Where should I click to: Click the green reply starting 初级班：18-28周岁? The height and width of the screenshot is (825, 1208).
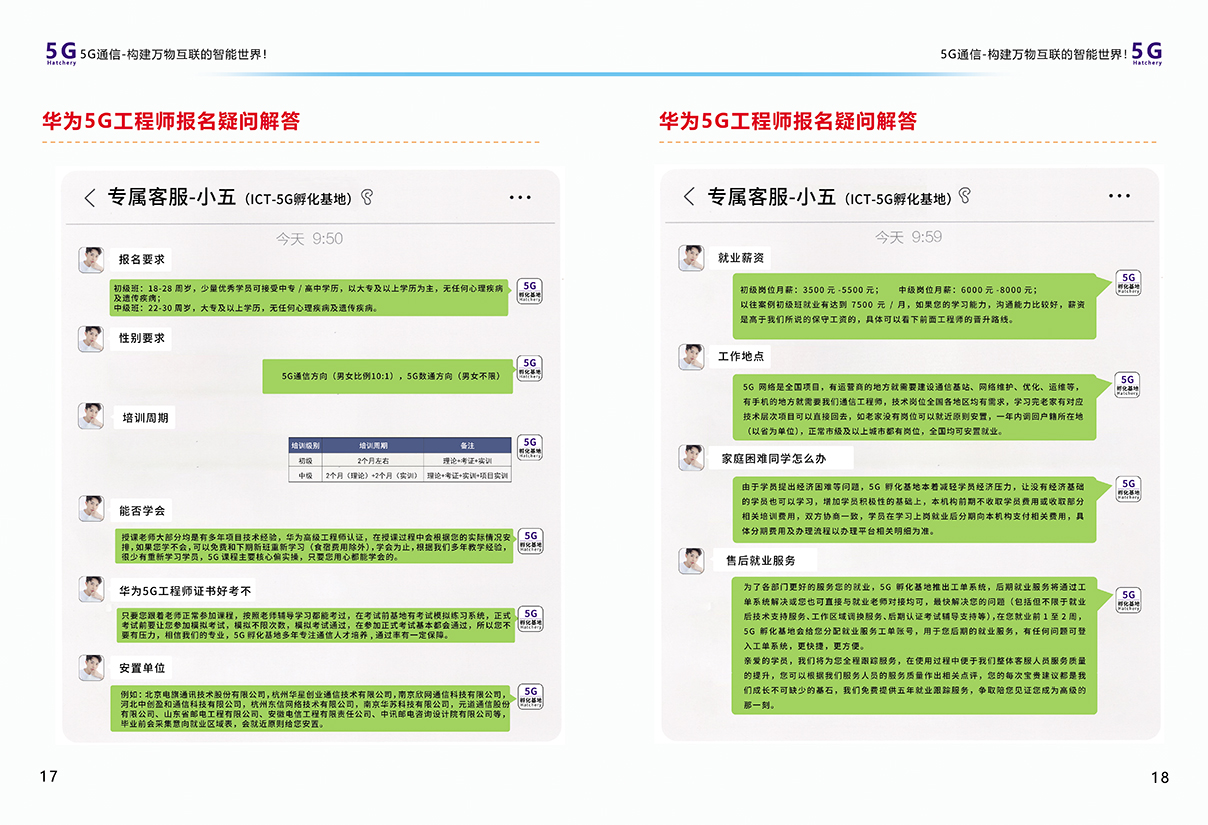(x=309, y=297)
